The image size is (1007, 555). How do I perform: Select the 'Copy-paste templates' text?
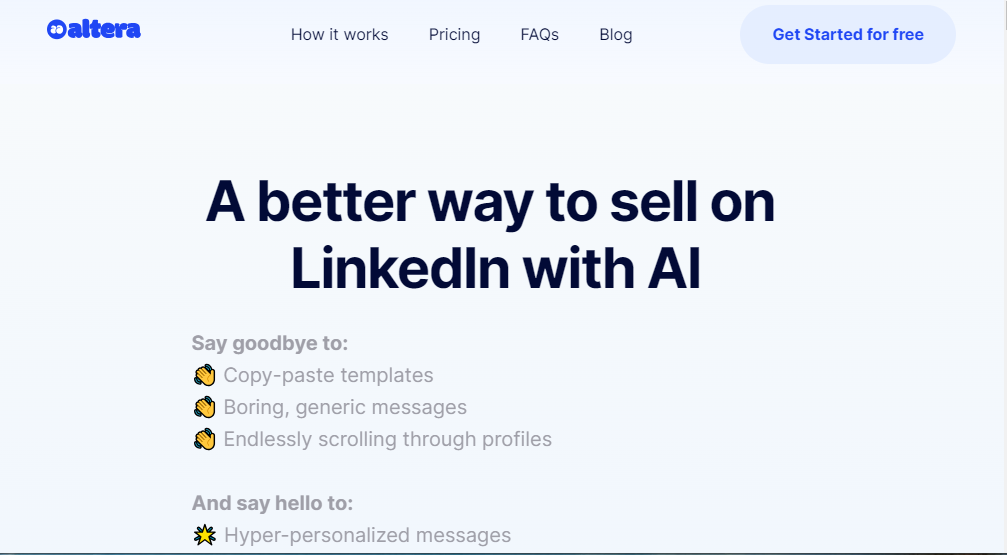click(x=328, y=376)
